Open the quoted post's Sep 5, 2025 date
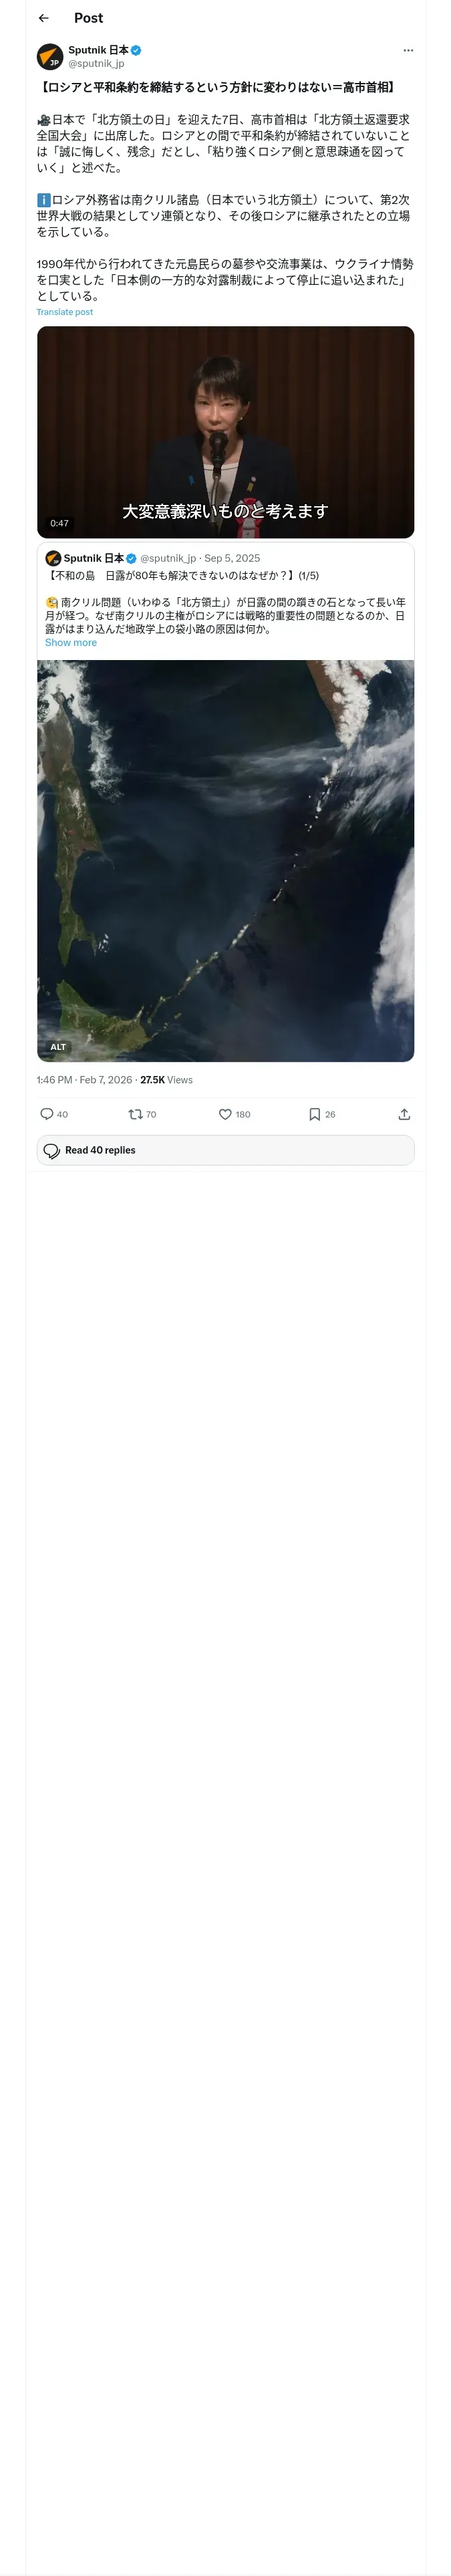This screenshot has height=2576, width=451. [232, 558]
